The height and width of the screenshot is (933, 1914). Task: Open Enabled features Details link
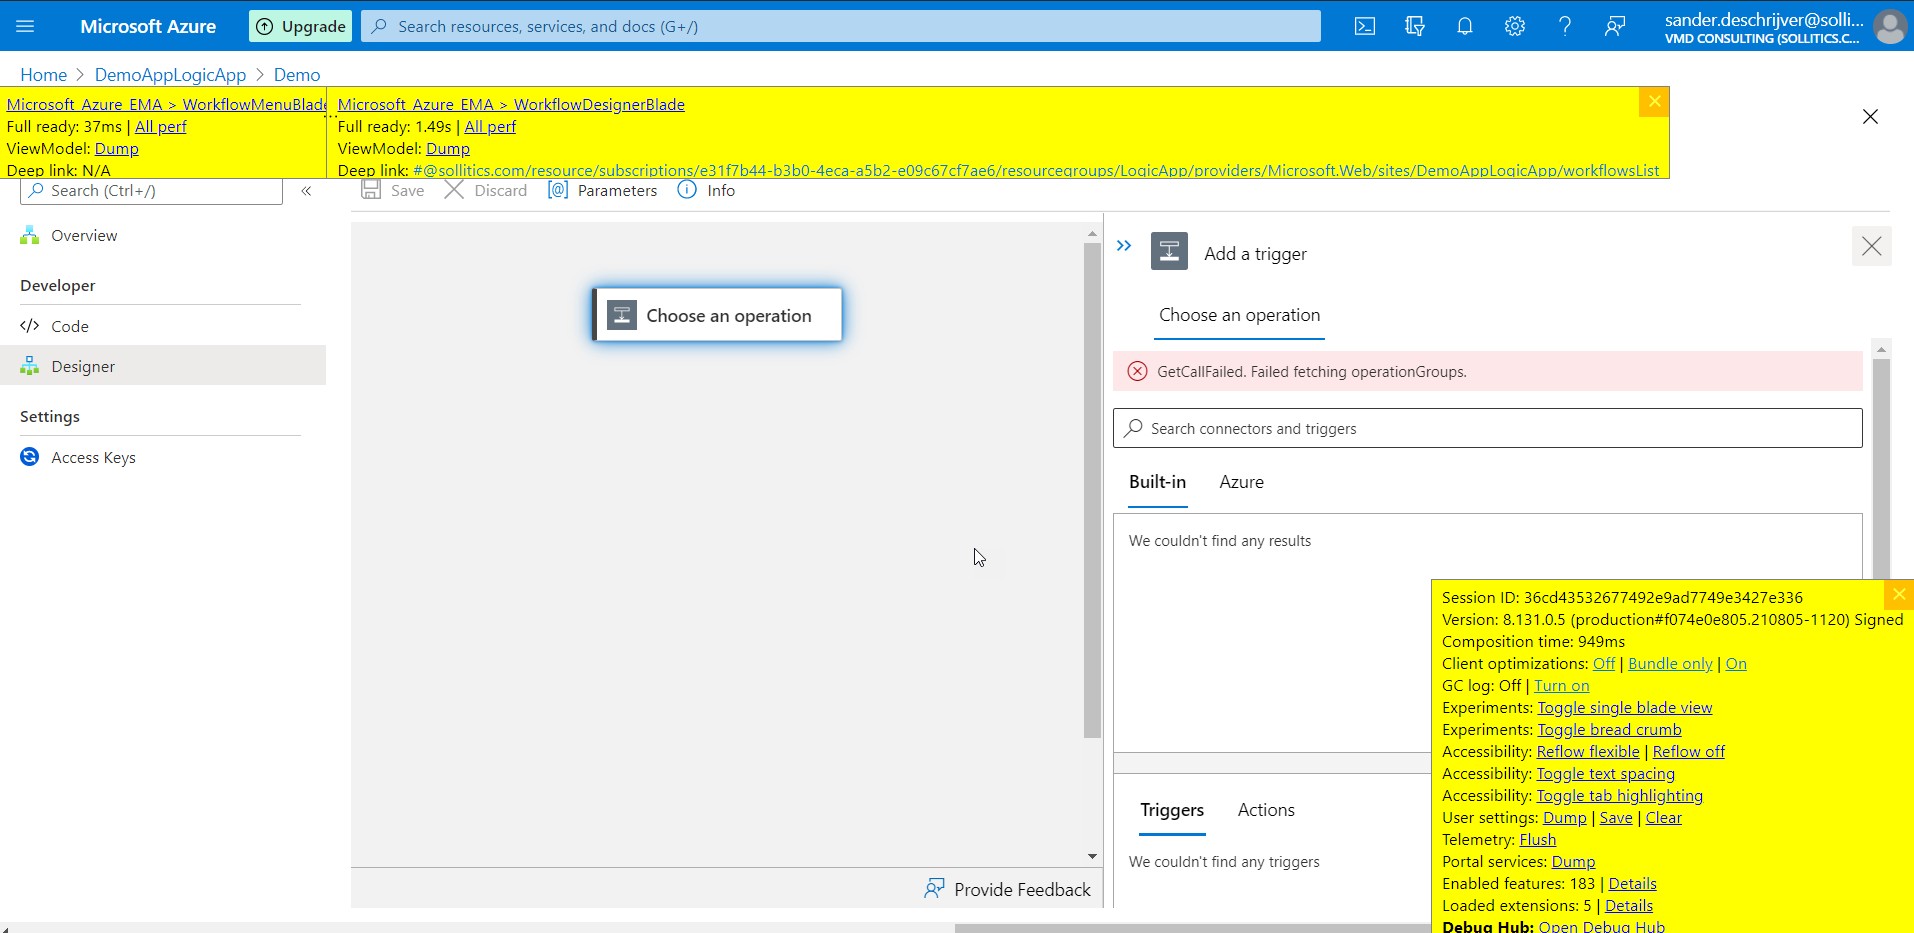1633,884
